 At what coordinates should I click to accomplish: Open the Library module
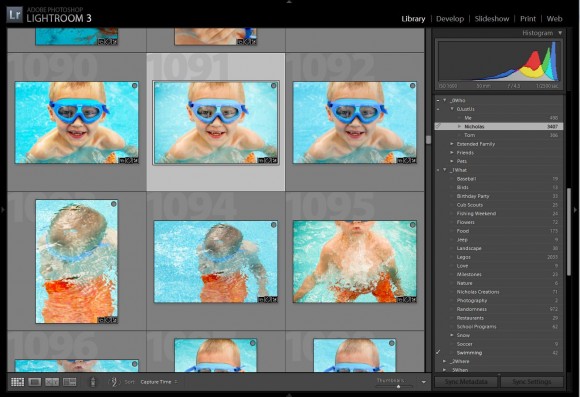[x=413, y=18]
